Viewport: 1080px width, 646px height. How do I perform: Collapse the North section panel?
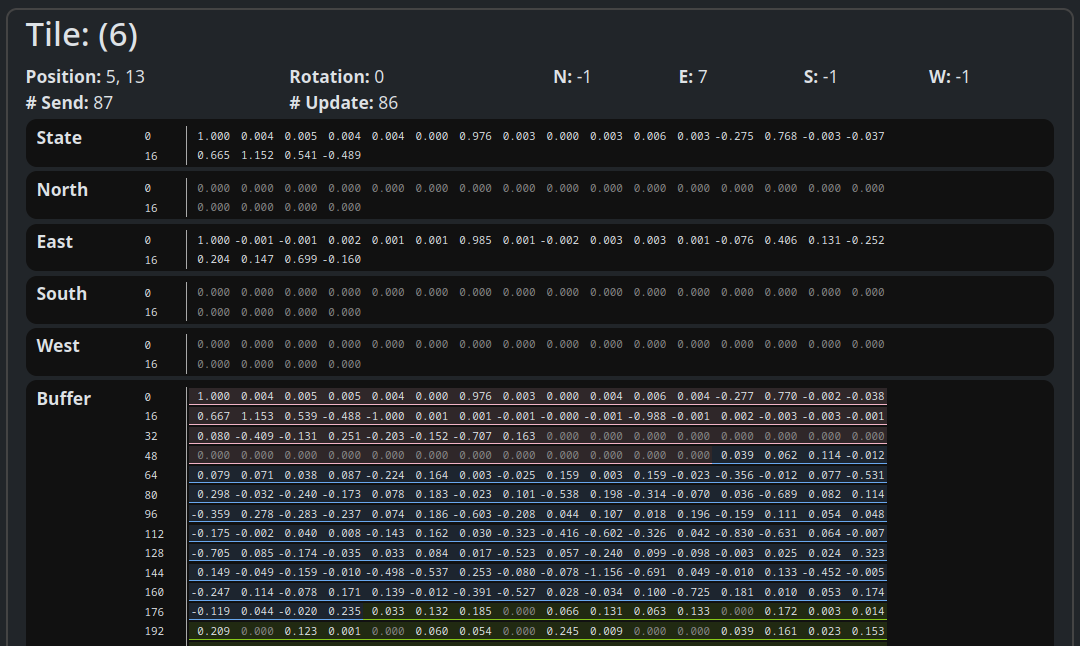(62, 190)
